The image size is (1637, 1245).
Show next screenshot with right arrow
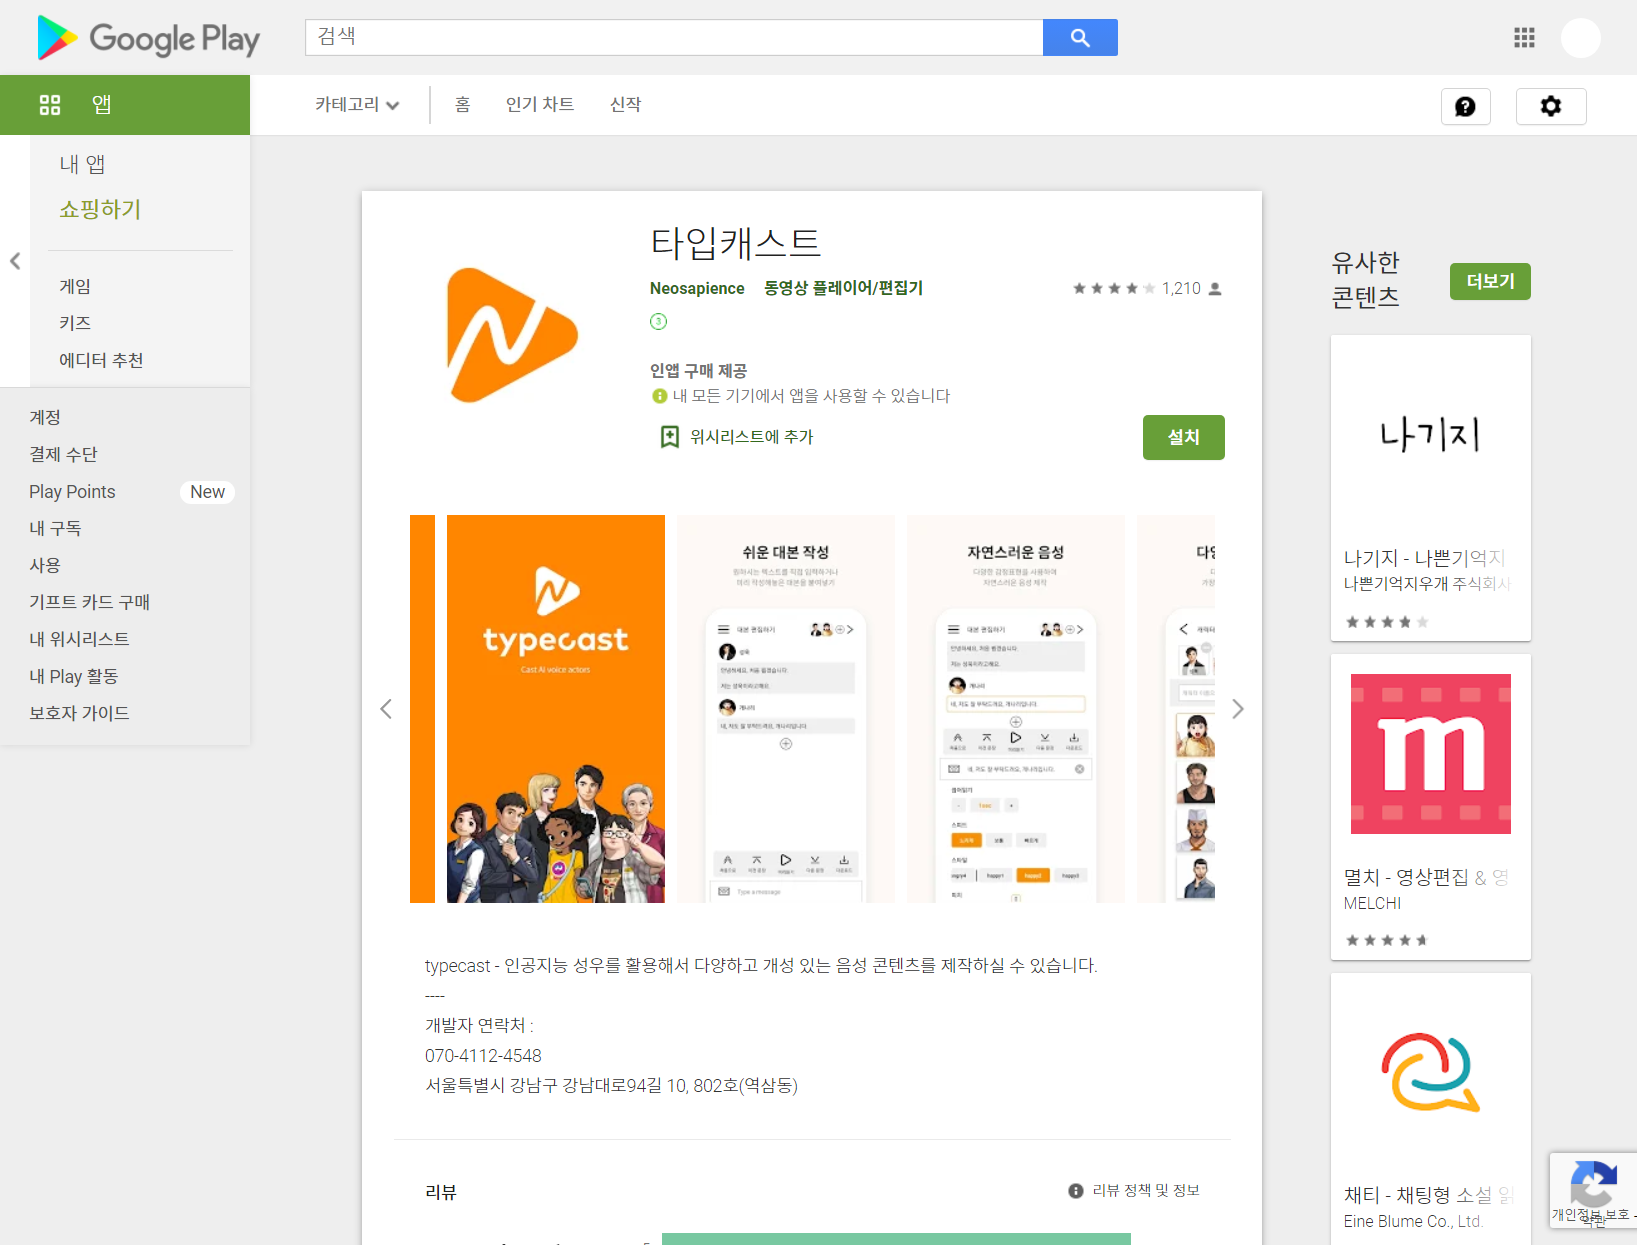1238,709
